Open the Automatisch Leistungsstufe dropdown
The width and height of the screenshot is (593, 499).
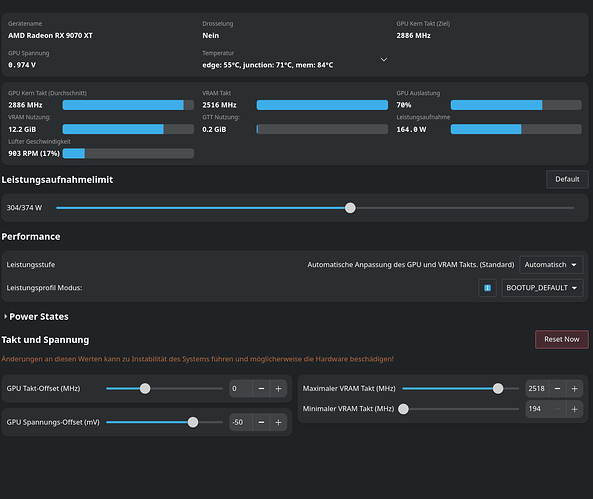551,265
